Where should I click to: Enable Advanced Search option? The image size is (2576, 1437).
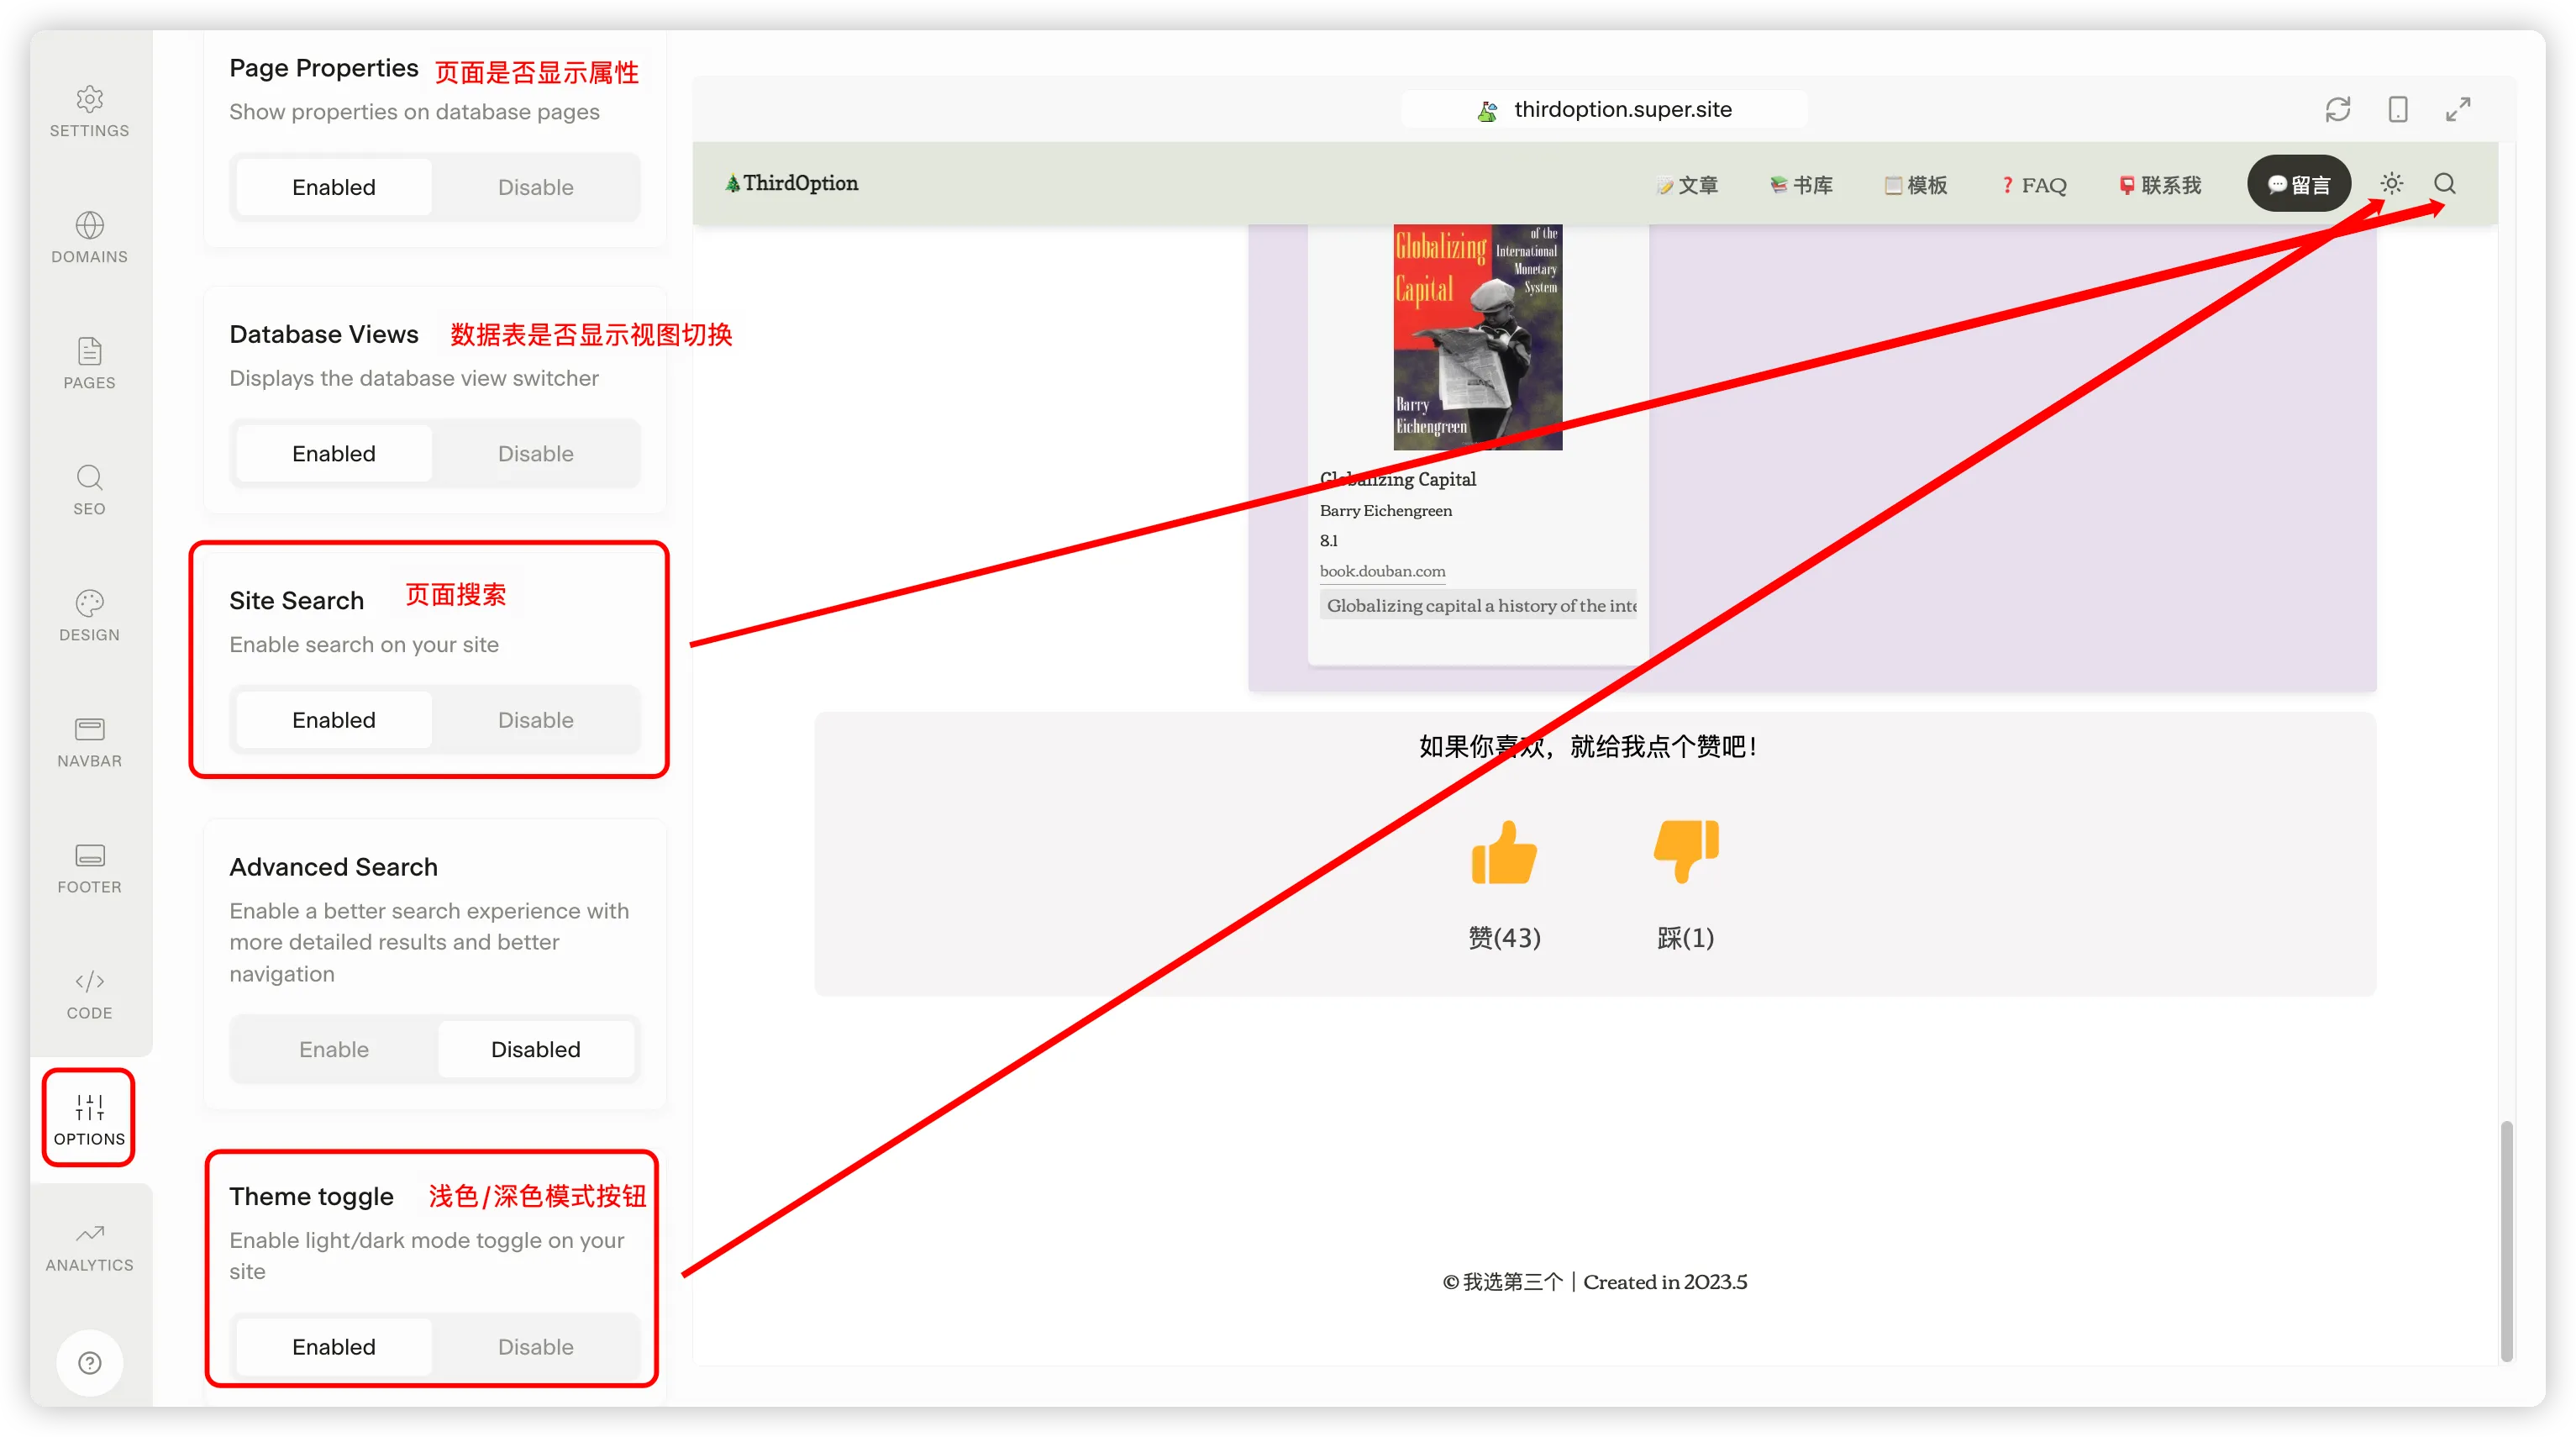click(334, 1049)
